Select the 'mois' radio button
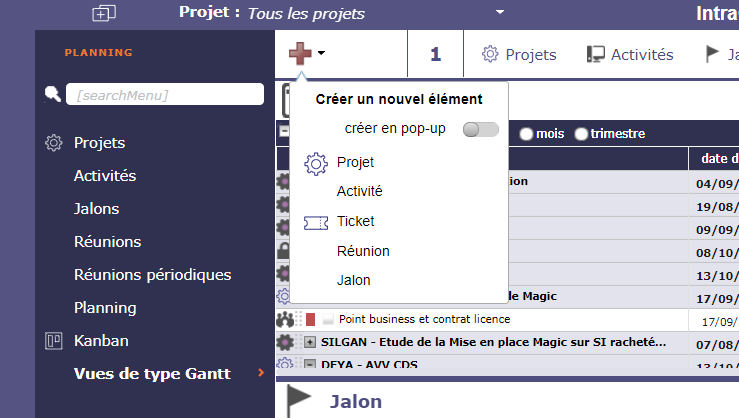Viewport: 739px width, 418px height. (x=526, y=134)
